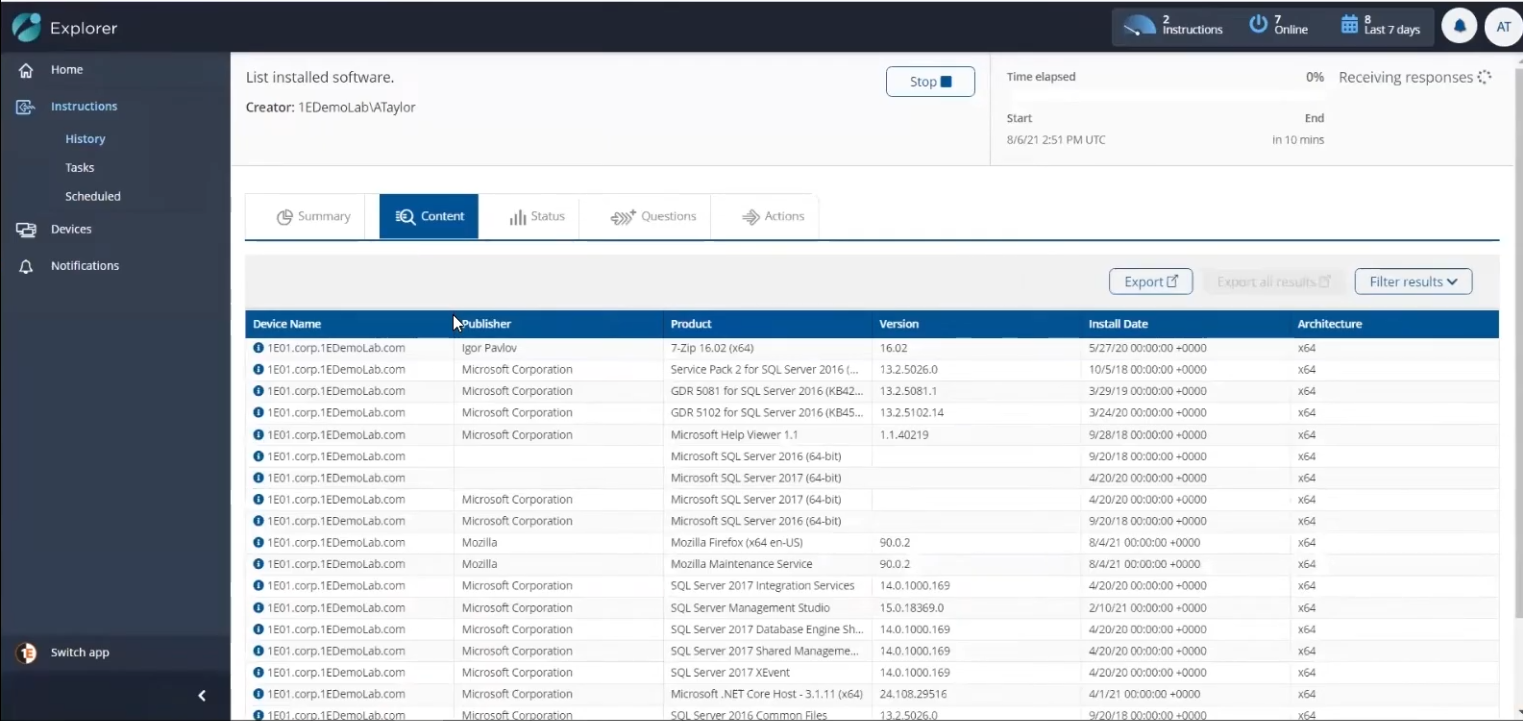The height and width of the screenshot is (721, 1523).
Task: Stop the running instruction
Action: [930, 82]
